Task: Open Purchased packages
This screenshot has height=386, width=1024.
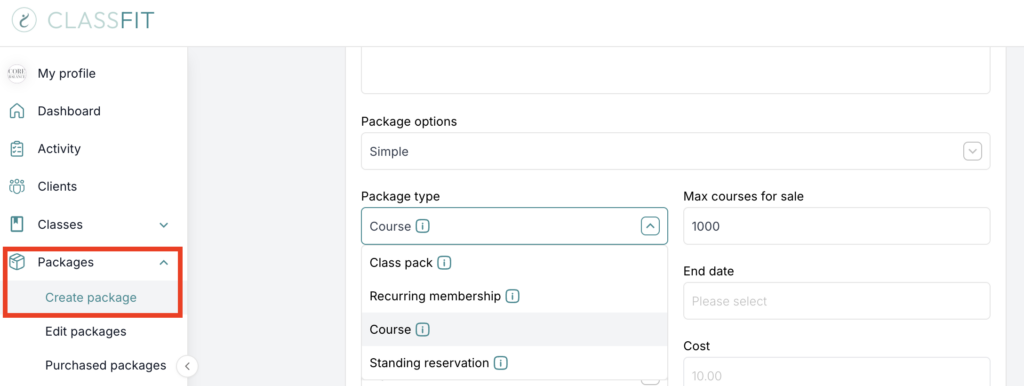Action: point(106,366)
